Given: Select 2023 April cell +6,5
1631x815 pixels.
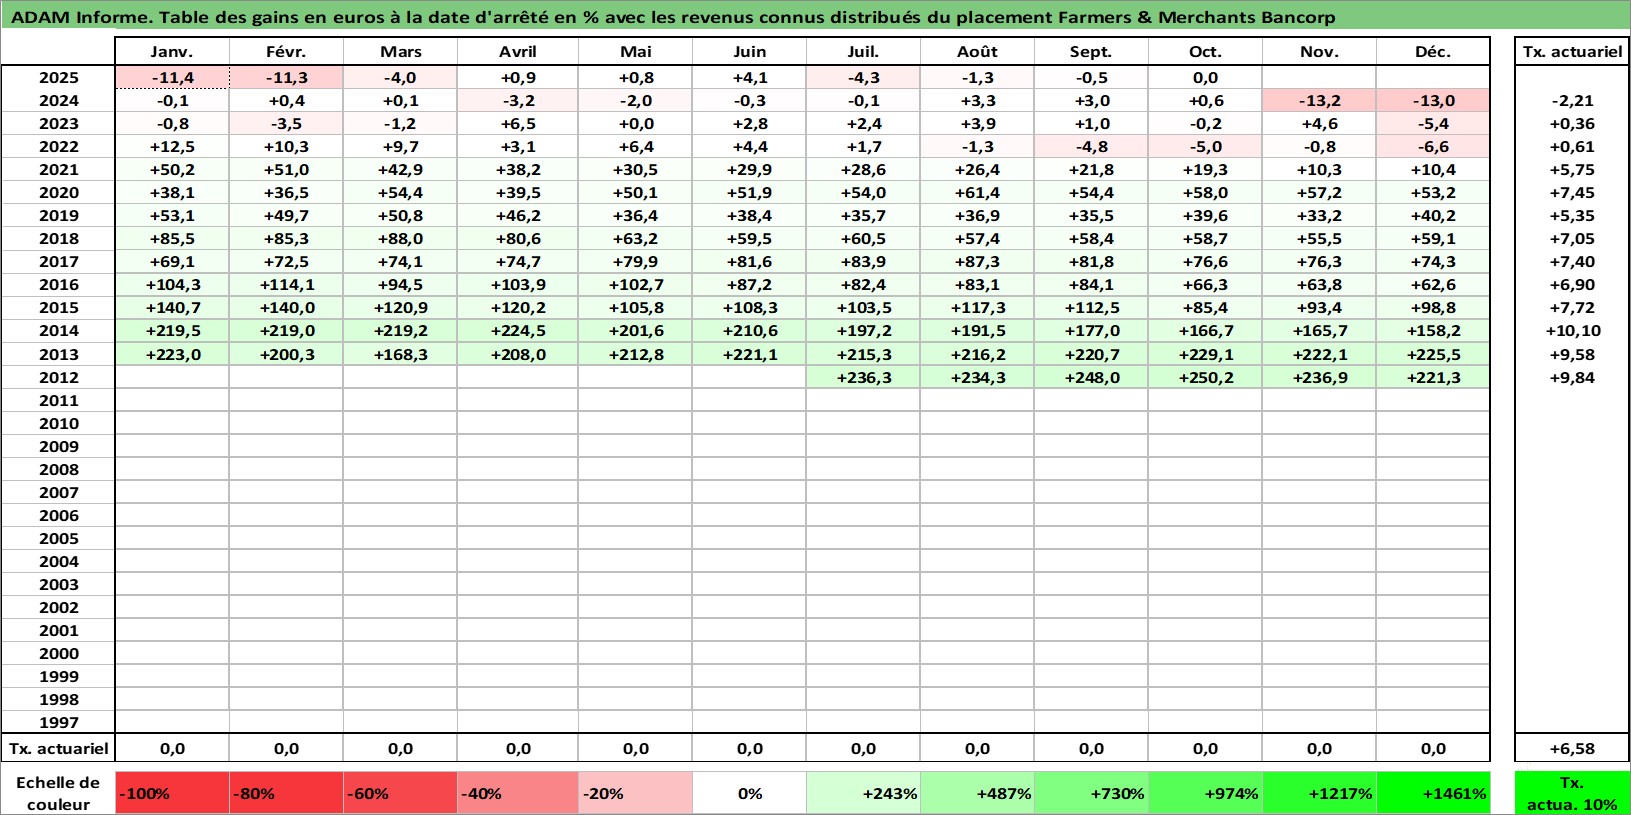Looking at the screenshot, I should coord(518,123).
